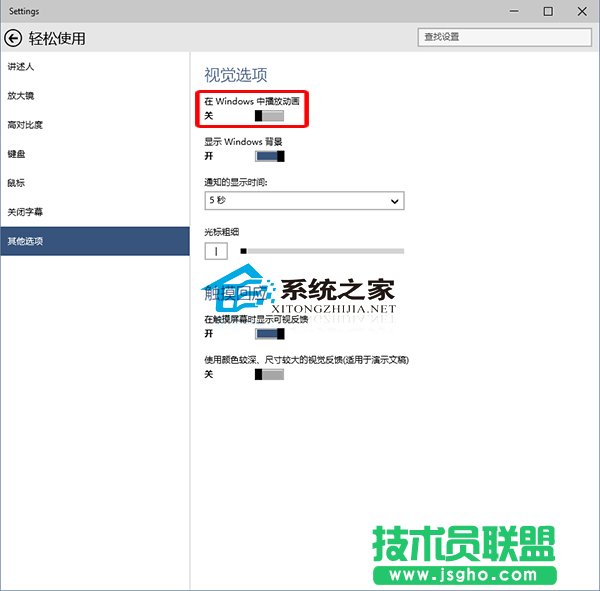Maximize the Settings window
The height and width of the screenshot is (591, 600).
[x=548, y=11]
